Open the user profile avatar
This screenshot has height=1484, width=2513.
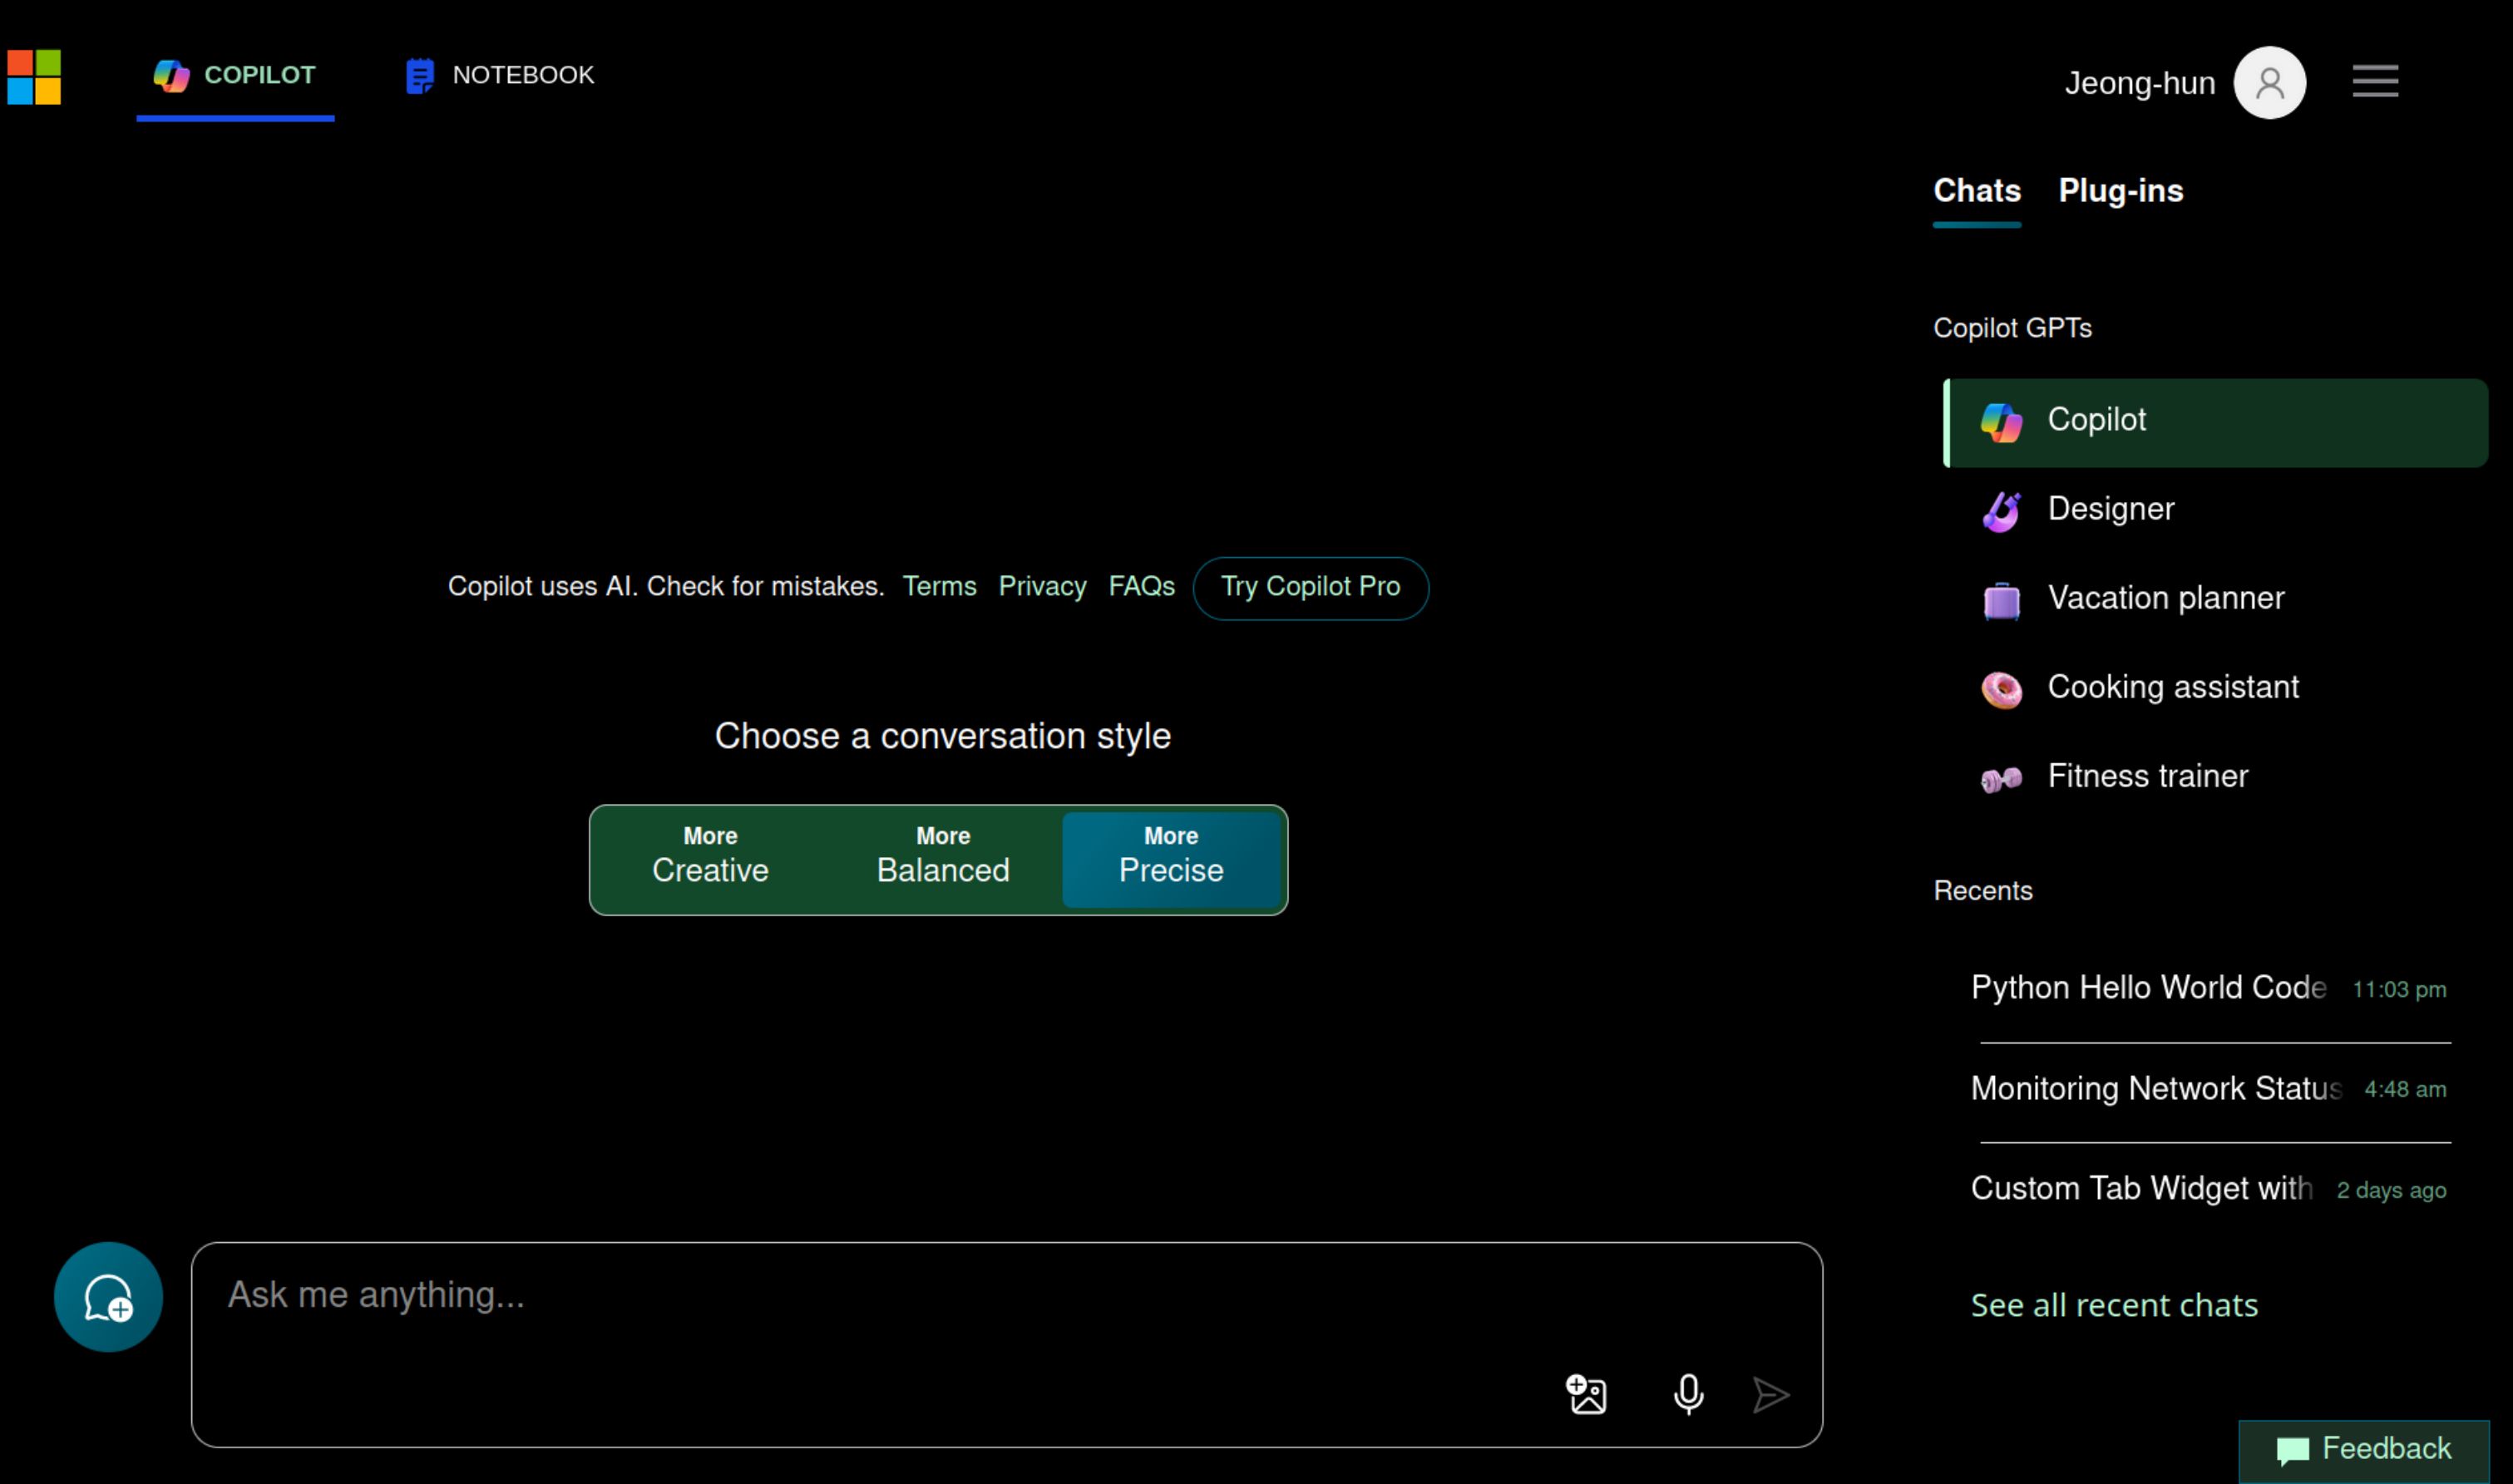coord(2269,83)
